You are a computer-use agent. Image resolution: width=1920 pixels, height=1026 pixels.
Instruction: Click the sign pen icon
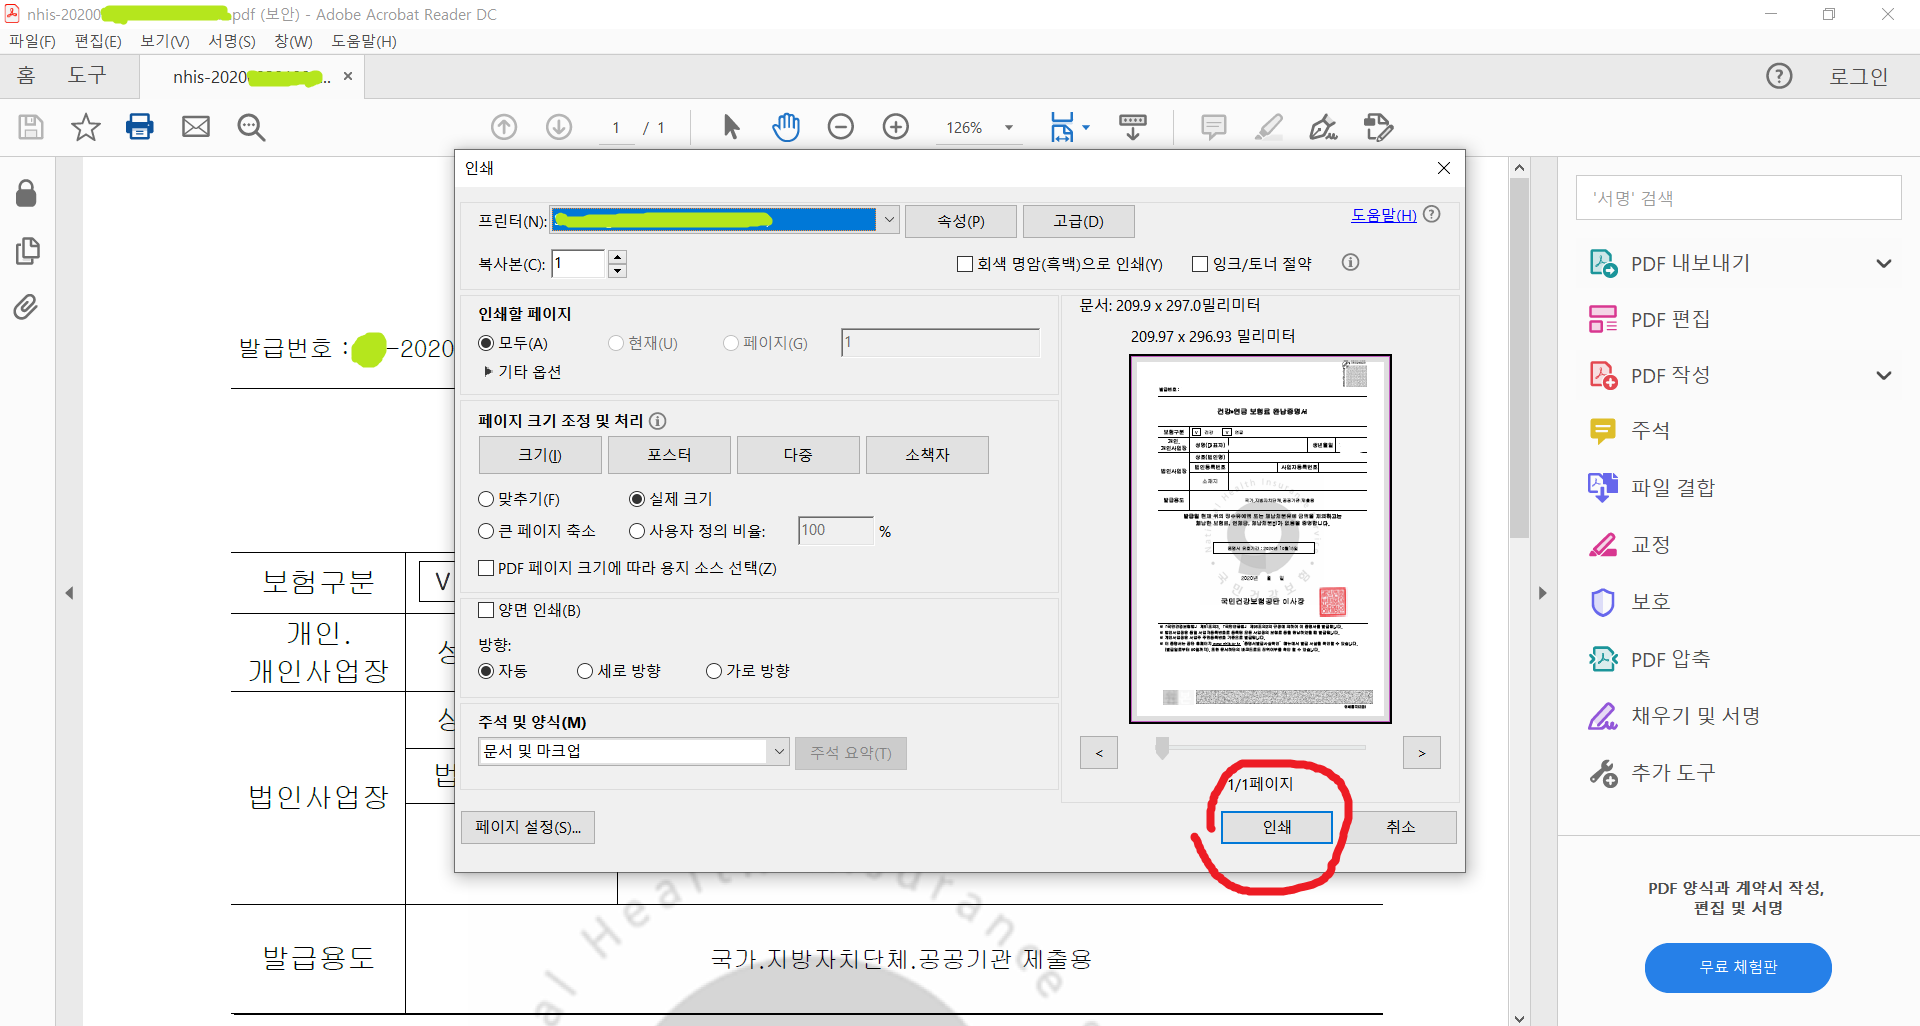tap(1324, 127)
